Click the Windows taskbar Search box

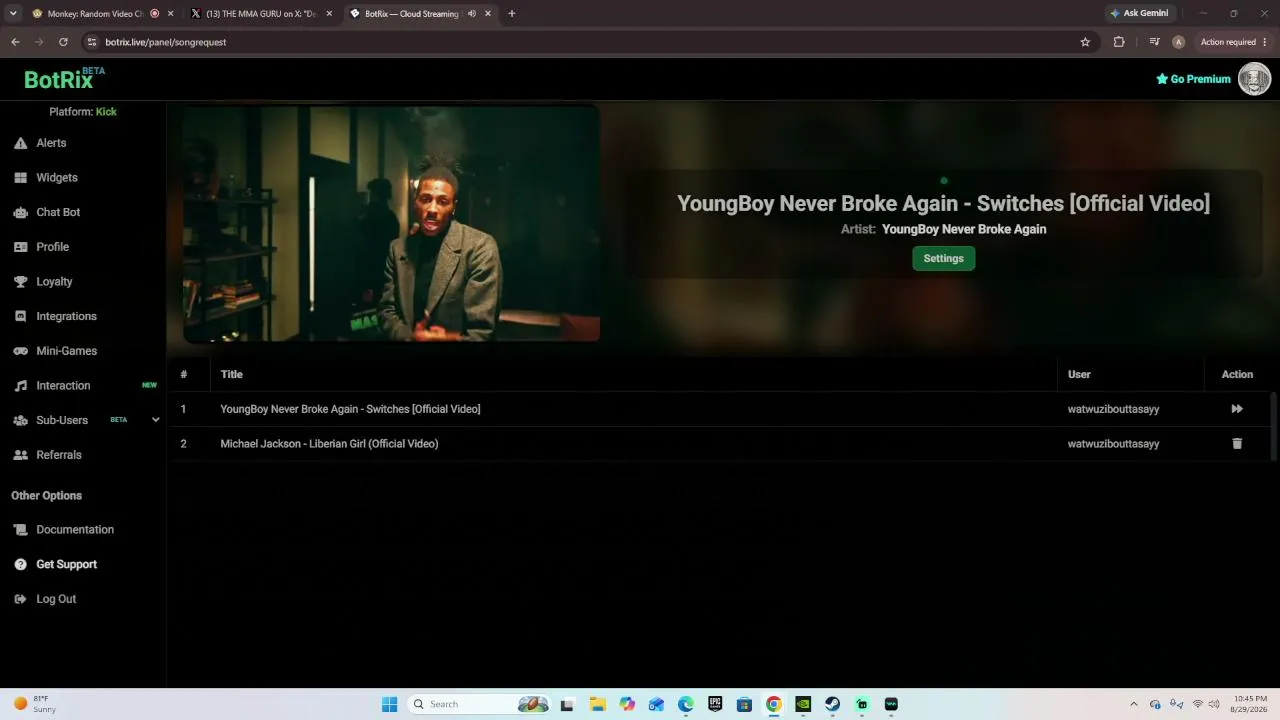click(x=479, y=704)
